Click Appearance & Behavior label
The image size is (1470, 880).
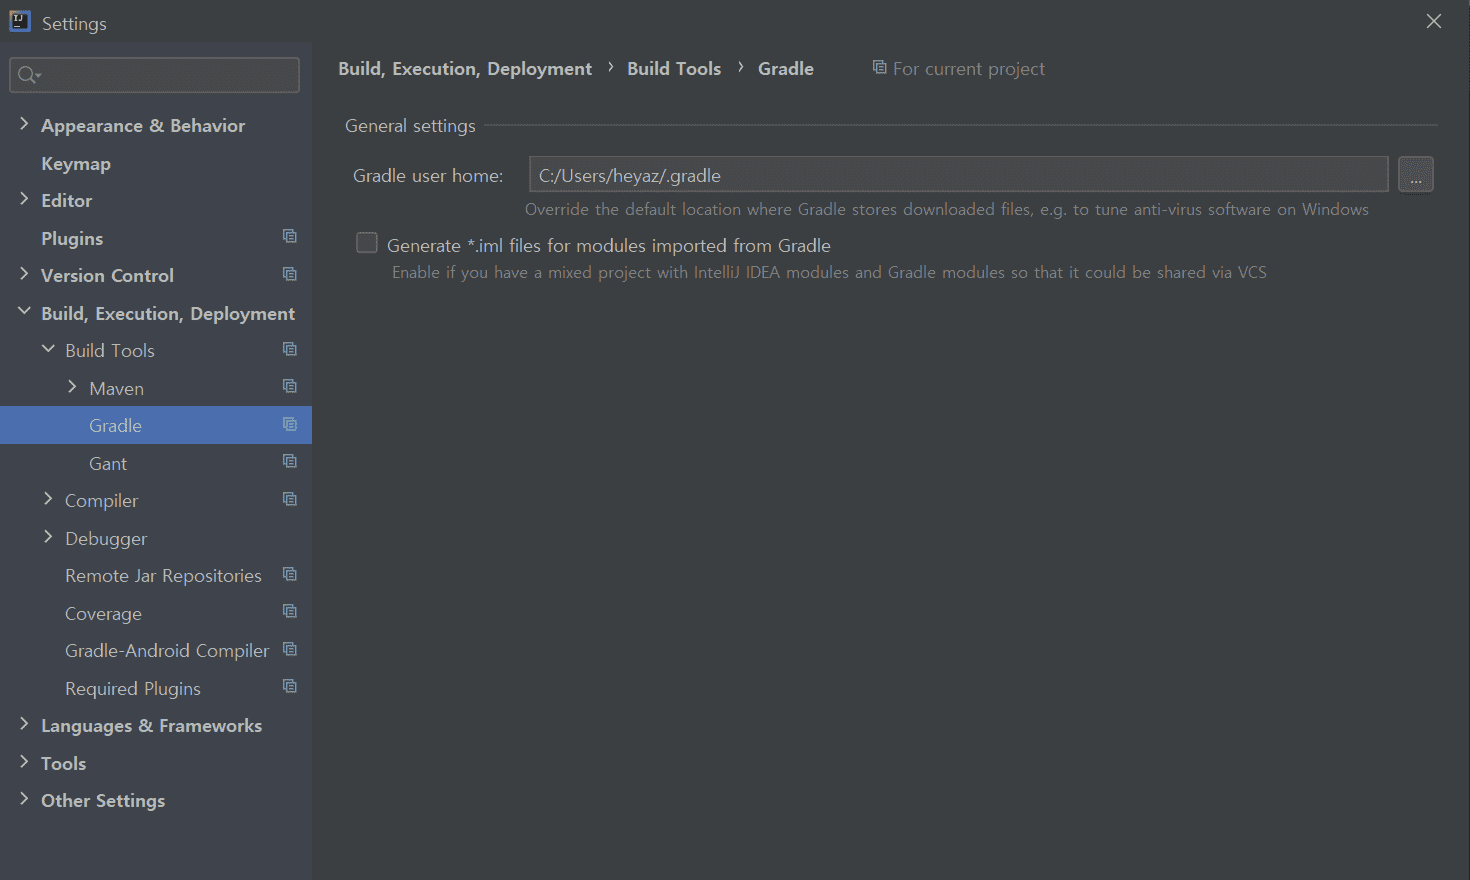143,126
